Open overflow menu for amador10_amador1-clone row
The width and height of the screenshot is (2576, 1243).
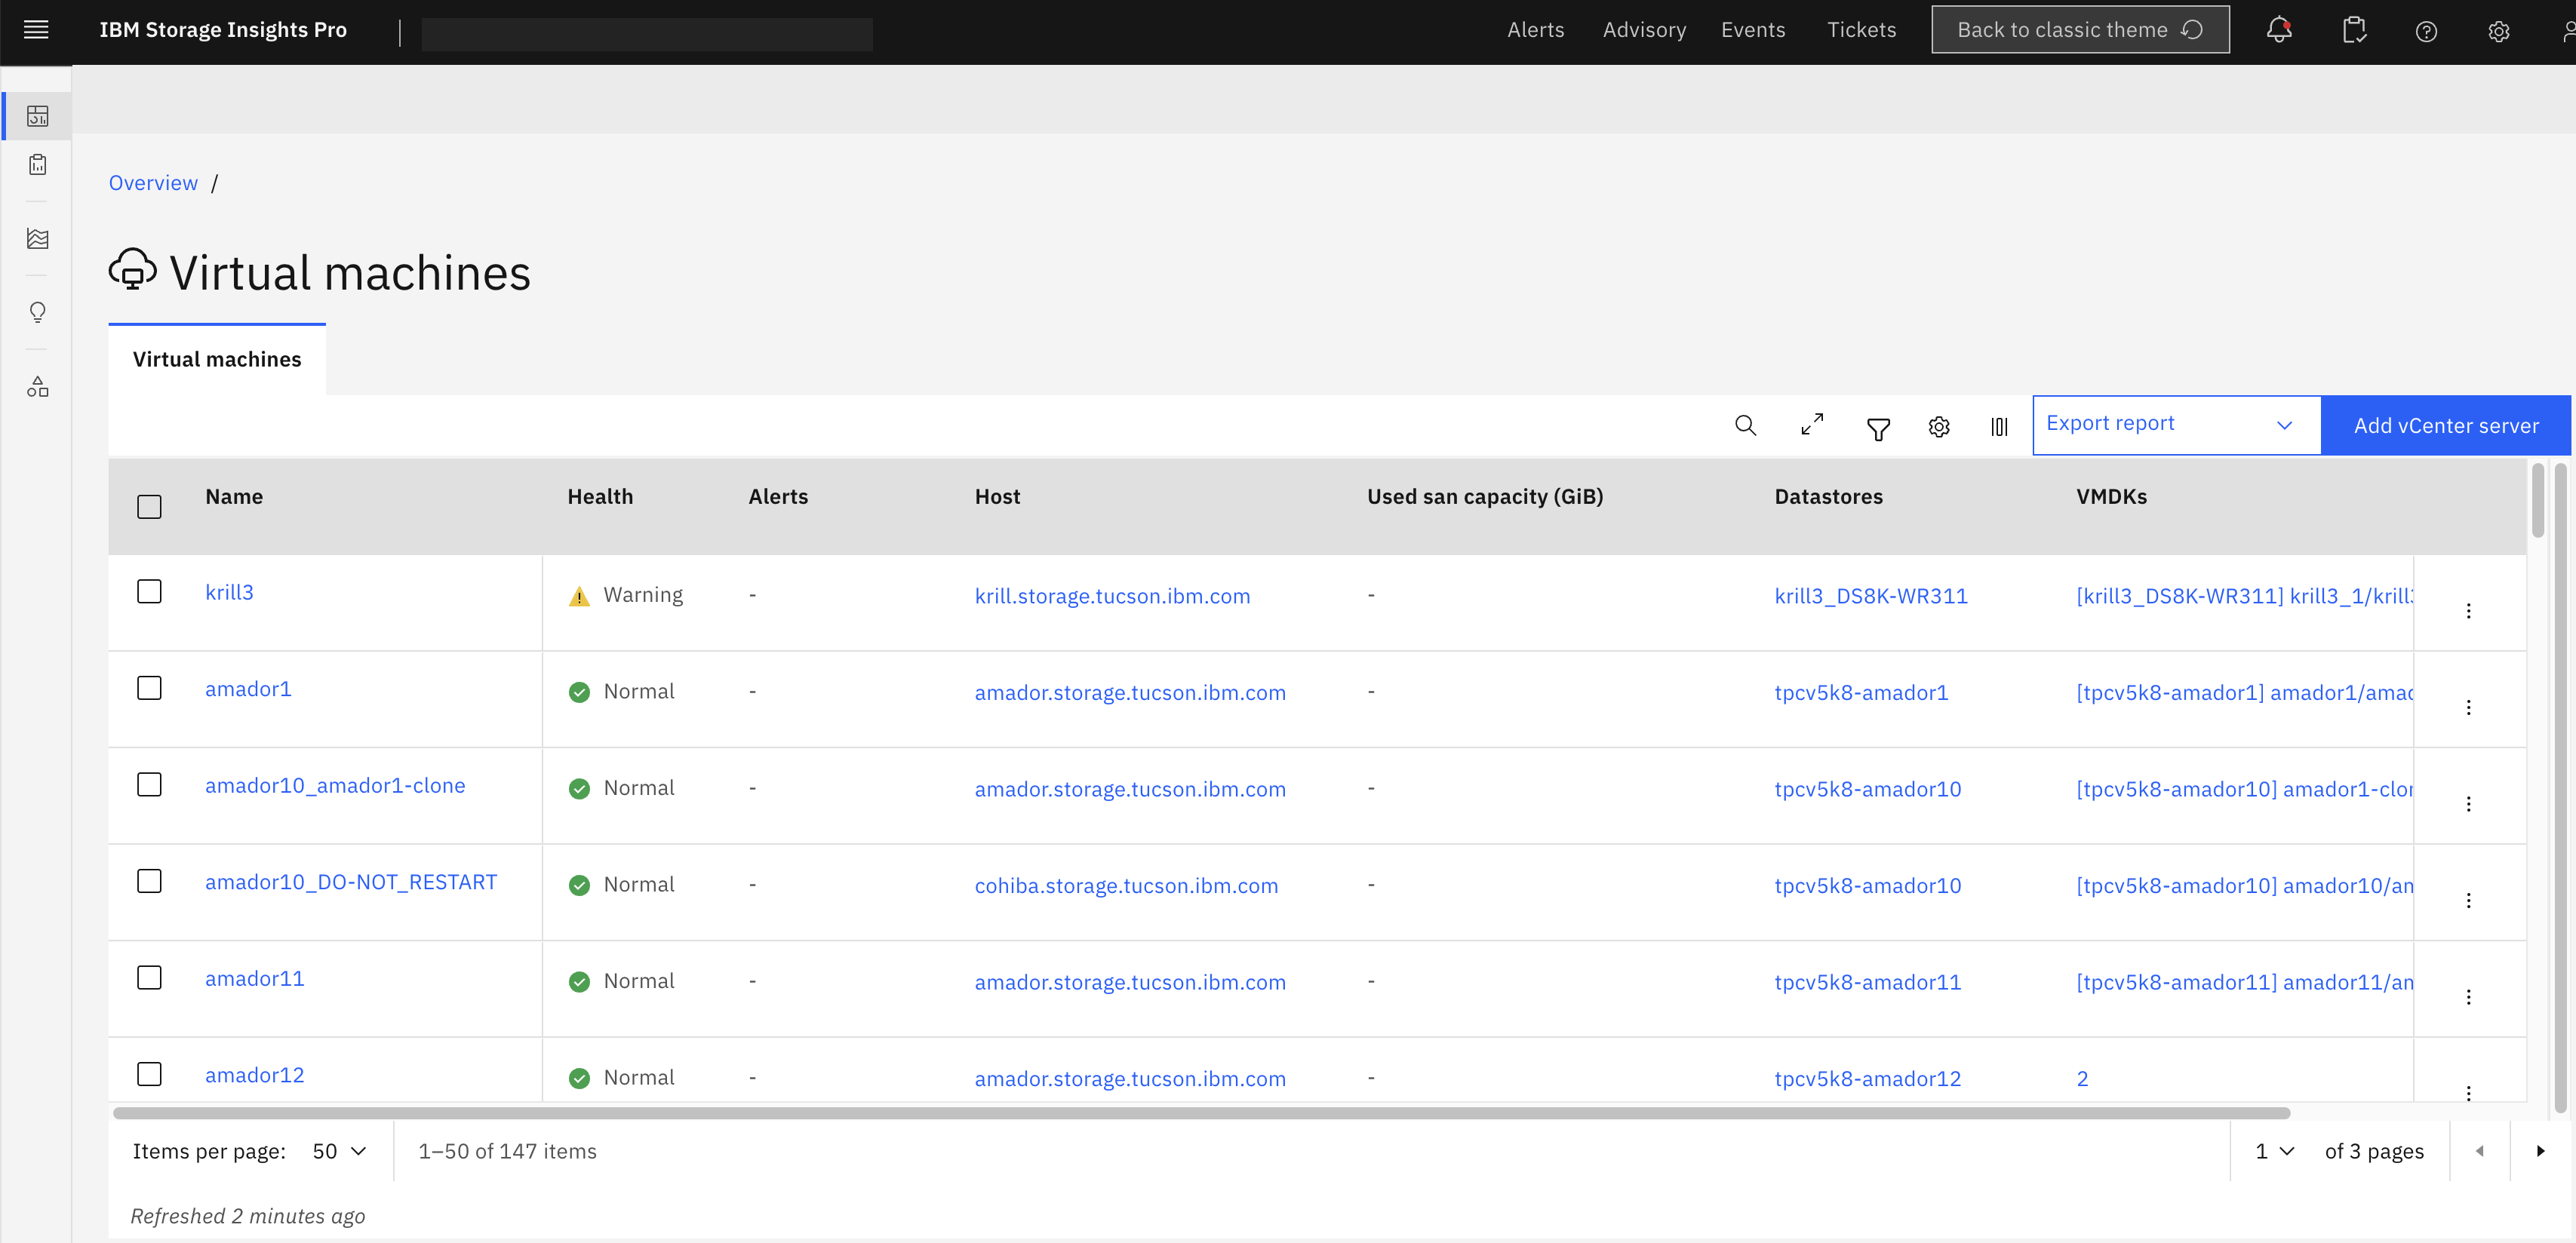pos(2468,804)
